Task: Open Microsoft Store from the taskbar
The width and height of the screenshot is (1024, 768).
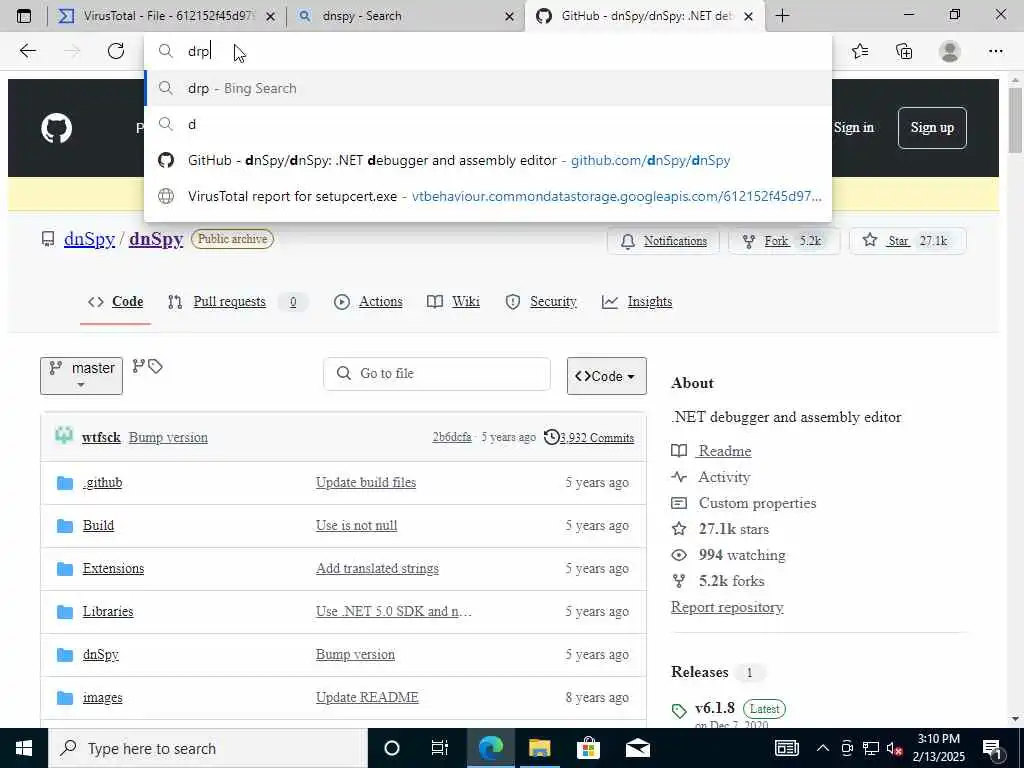Action: [588, 748]
